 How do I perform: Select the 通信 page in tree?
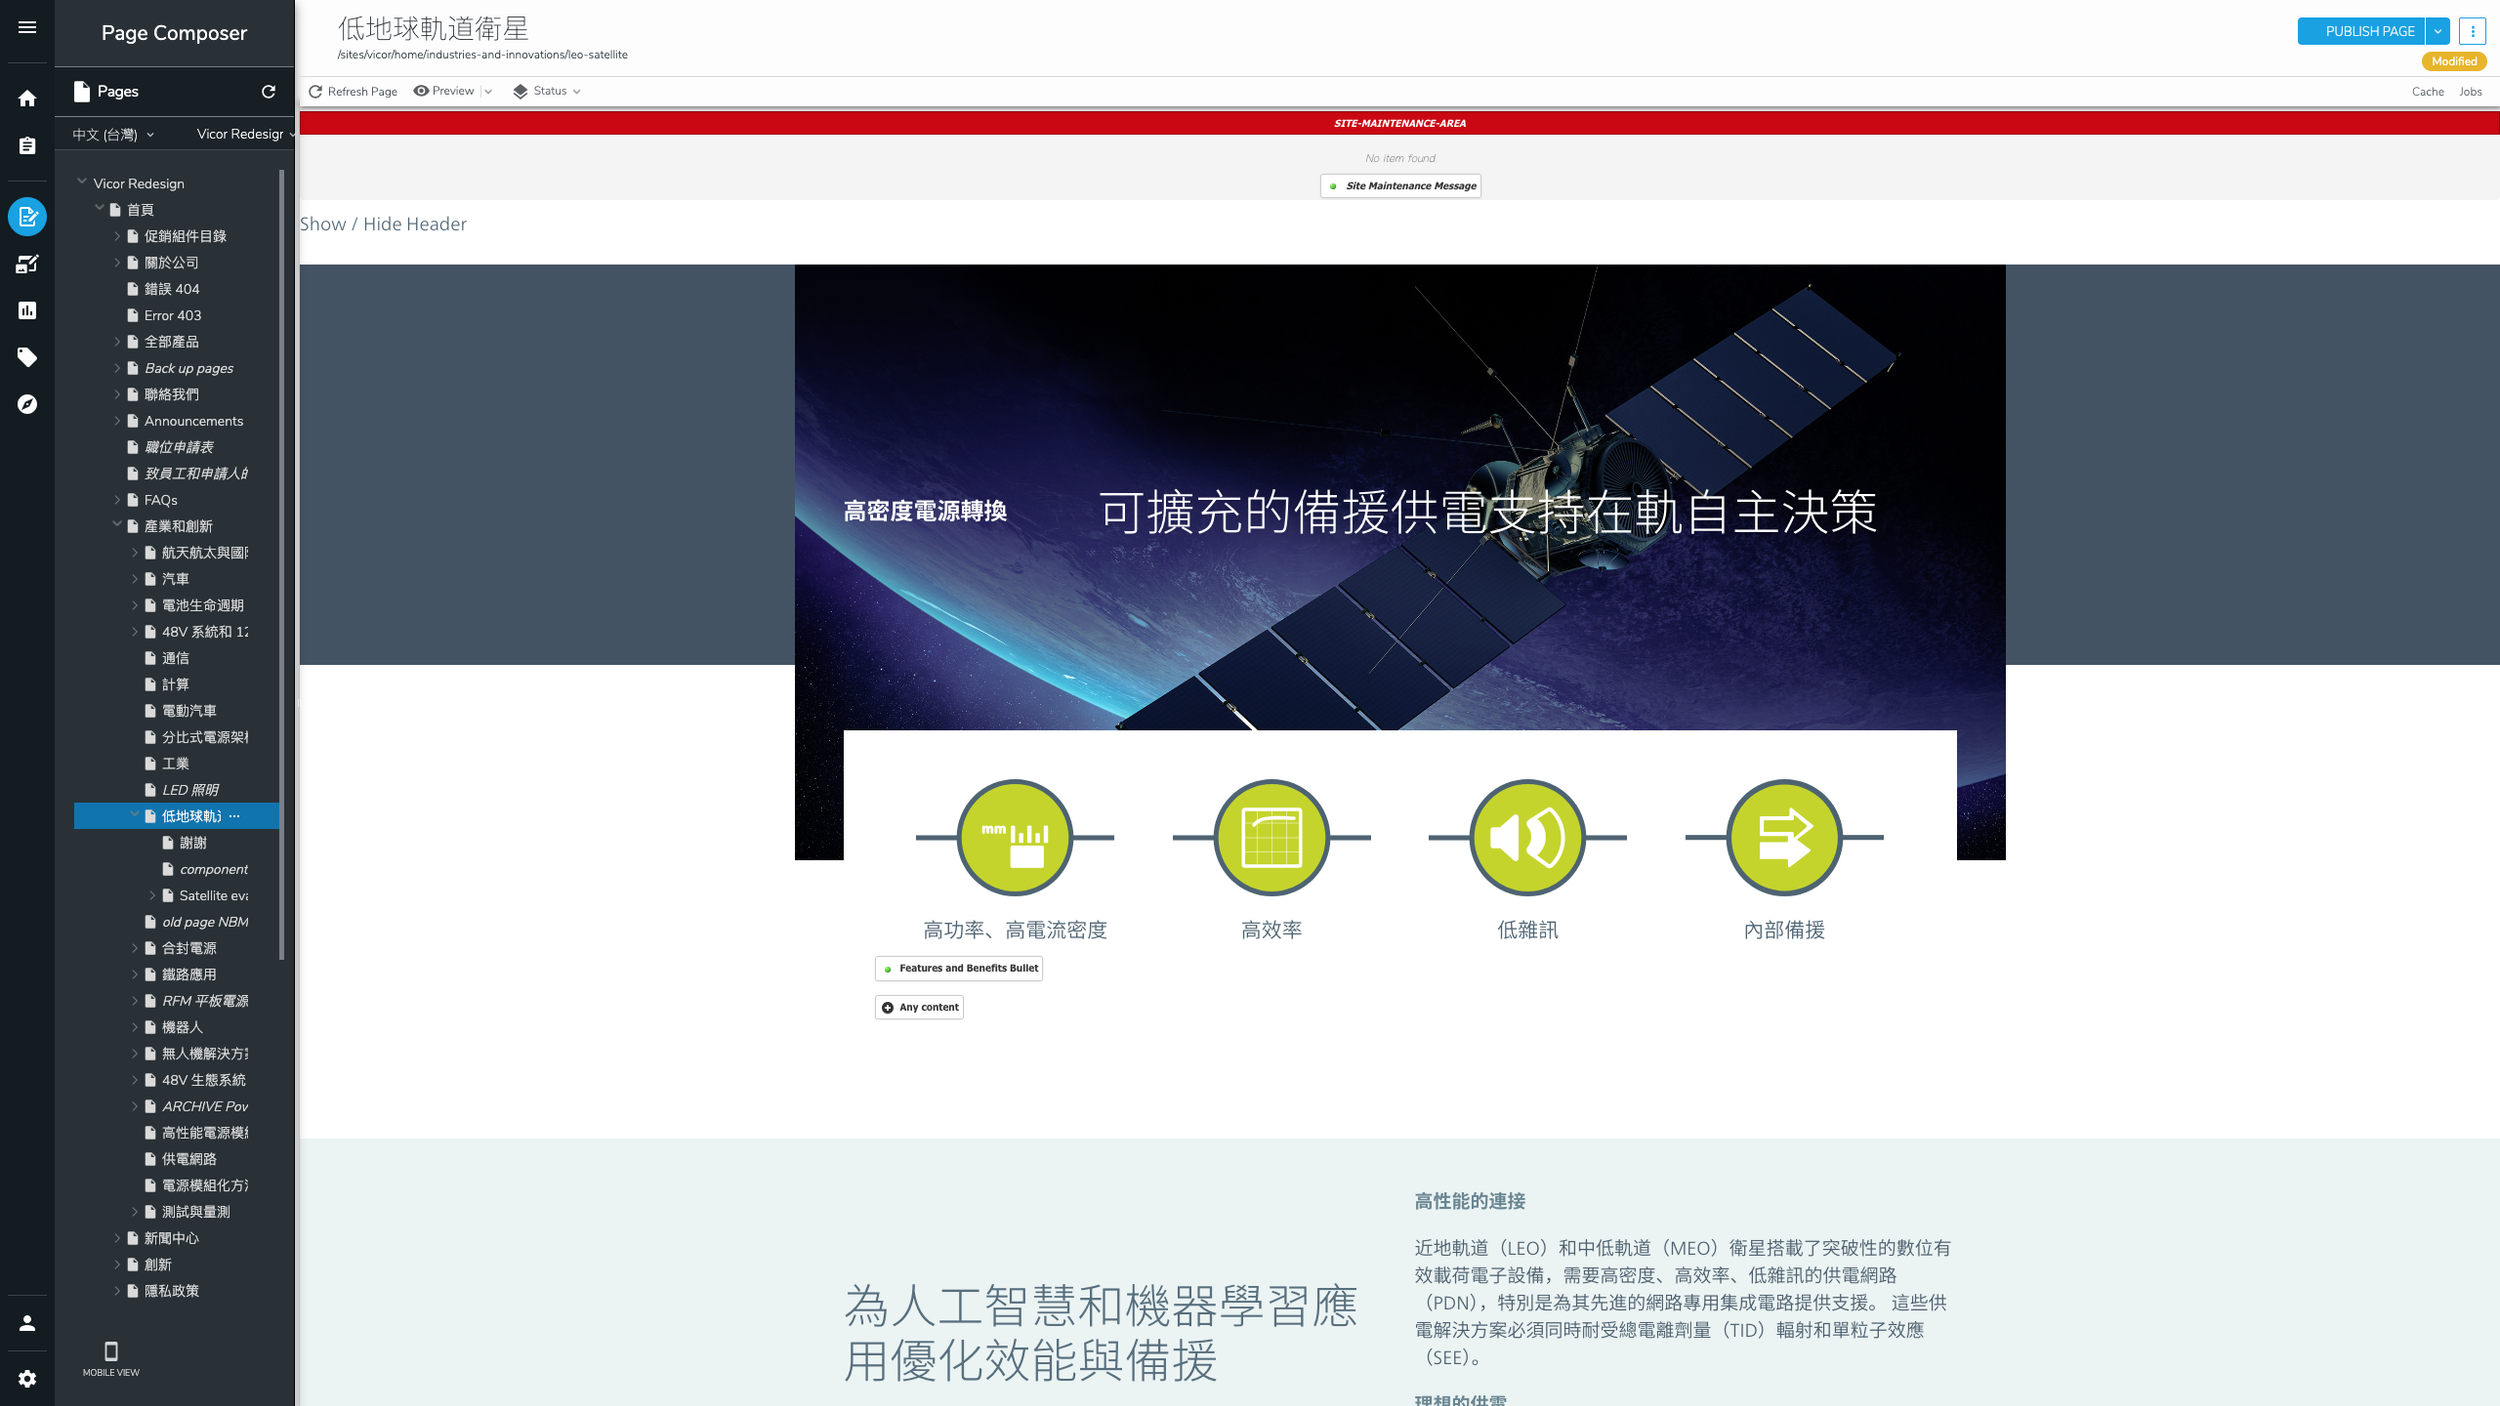(175, 658)
